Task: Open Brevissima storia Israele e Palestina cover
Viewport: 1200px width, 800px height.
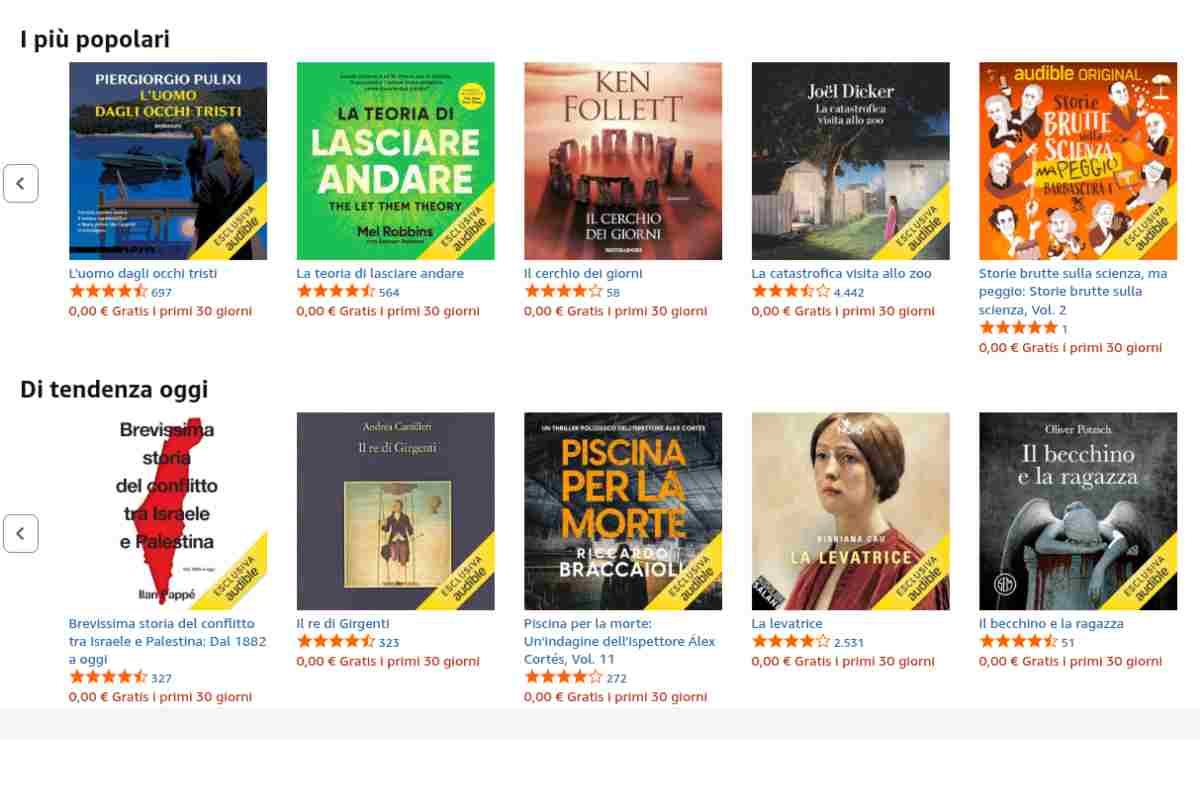Action: (168, 511)
